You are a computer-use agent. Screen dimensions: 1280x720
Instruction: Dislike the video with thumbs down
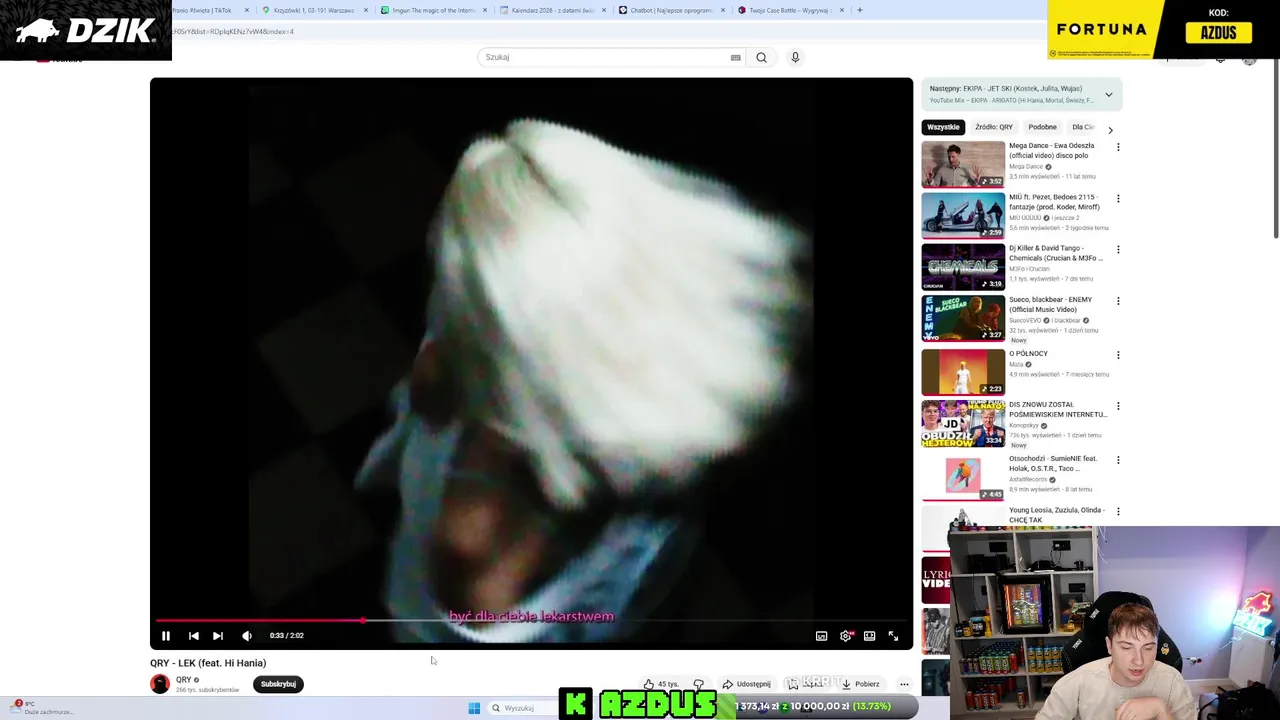pos(698,684)
